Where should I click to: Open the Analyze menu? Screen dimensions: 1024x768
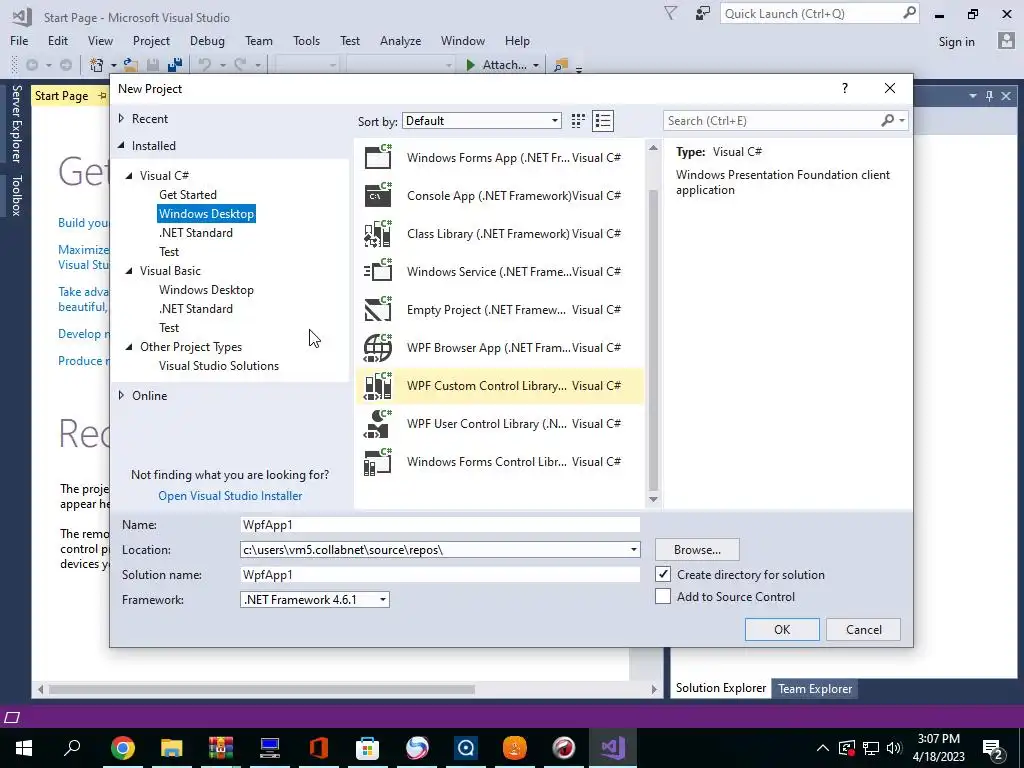400,40
